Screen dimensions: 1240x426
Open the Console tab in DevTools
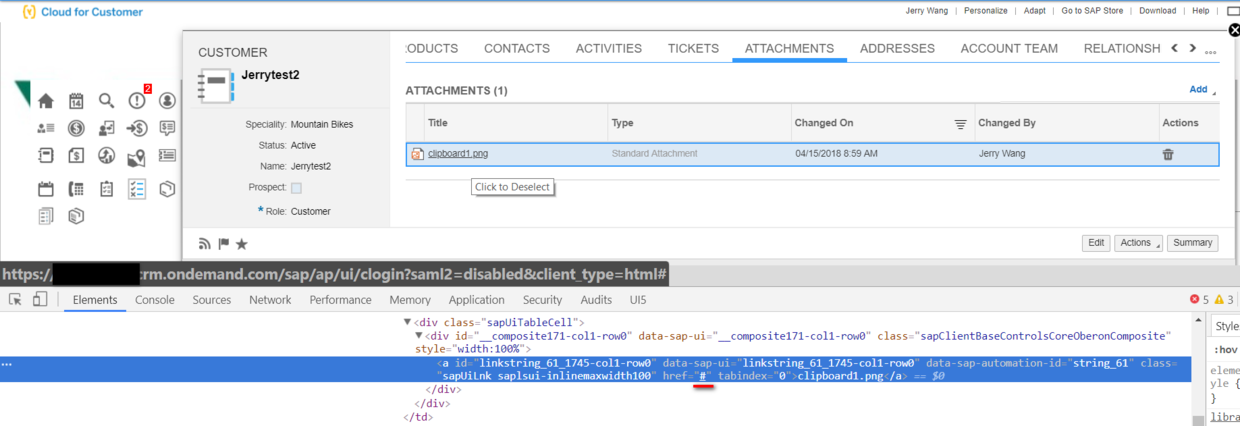coord(155,300)
